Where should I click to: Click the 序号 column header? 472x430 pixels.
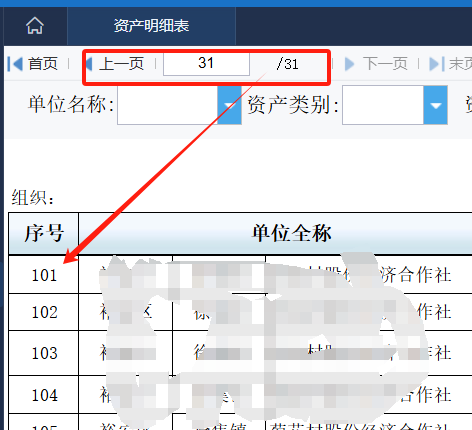pyautogui.click(x=44, y=233)
